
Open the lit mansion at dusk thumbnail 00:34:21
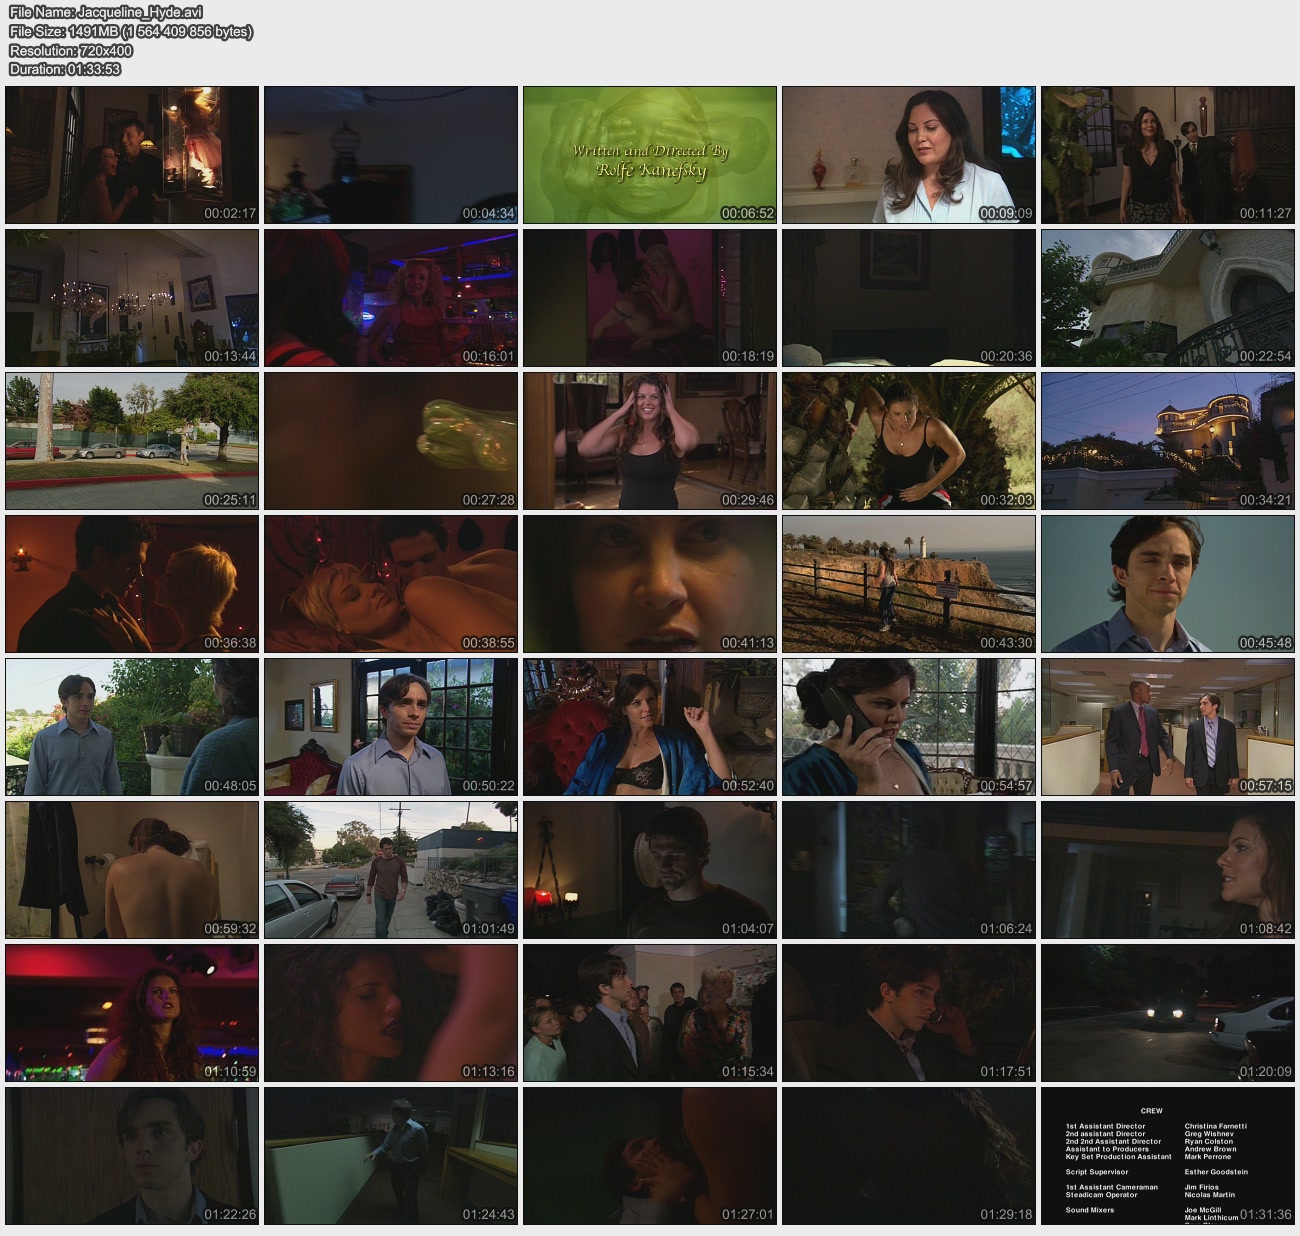tap(1168, 441)
